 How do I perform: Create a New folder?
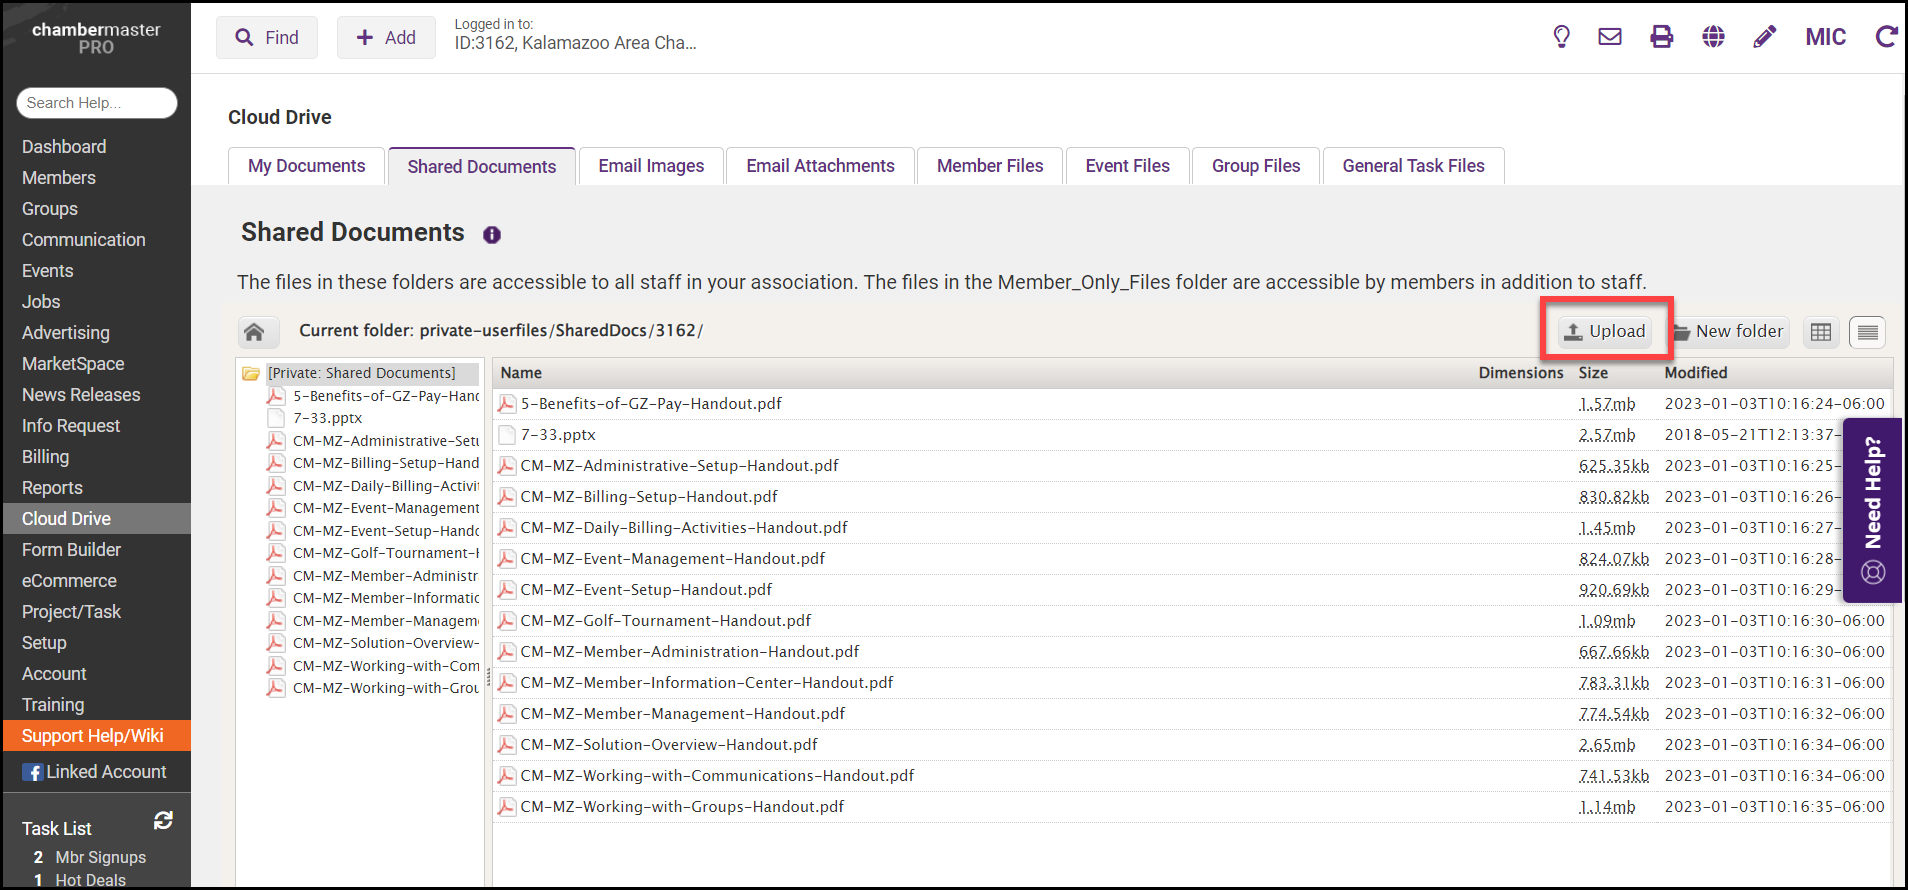tap(1729, 332)
